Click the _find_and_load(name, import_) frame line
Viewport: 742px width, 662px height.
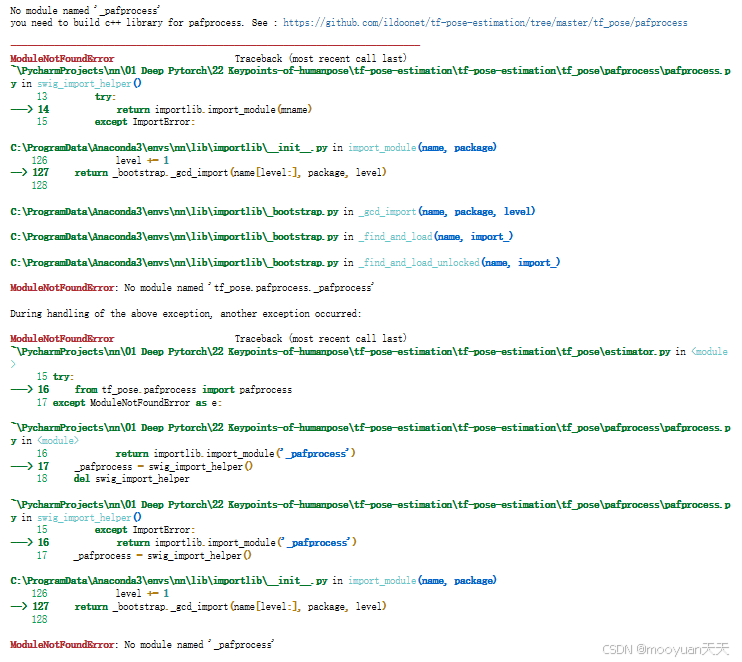coord(262,237)
